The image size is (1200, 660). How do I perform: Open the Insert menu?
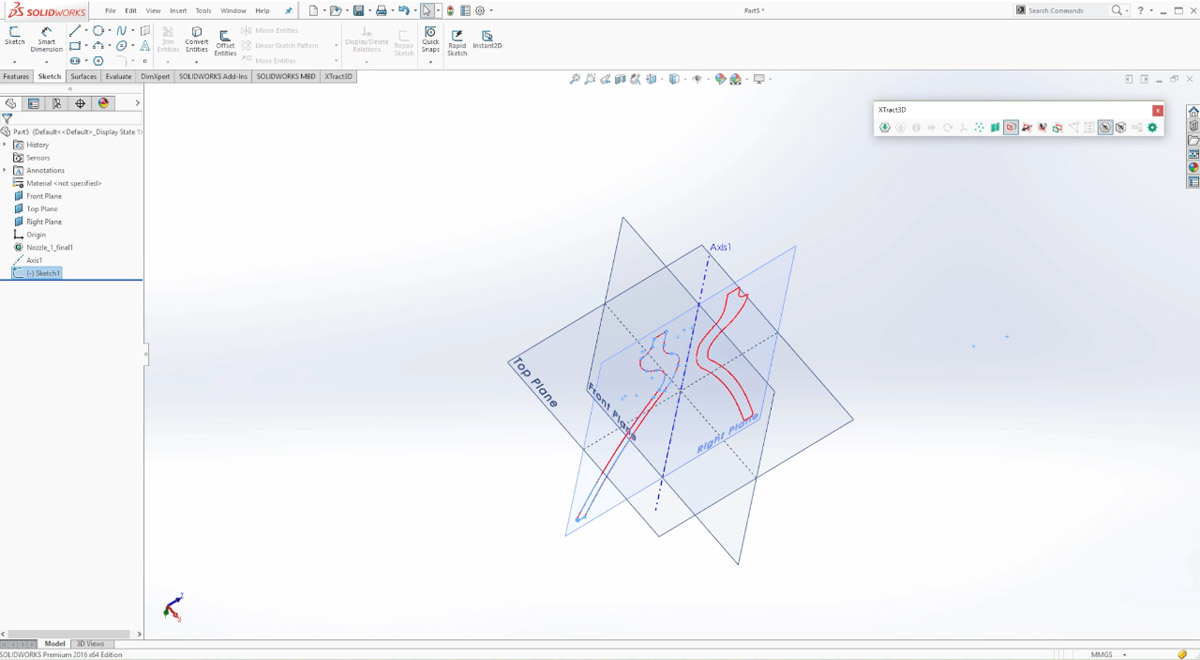click(178, 11)
